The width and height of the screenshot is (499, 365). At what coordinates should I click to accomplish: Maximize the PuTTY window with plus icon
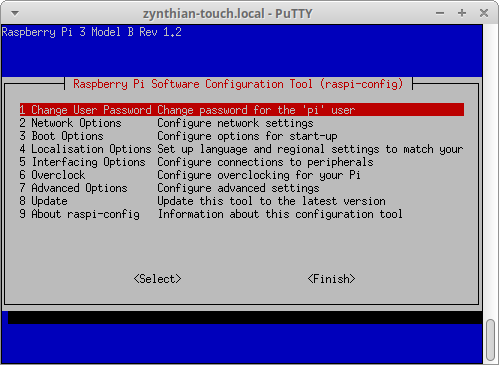(x=462, y=13)
